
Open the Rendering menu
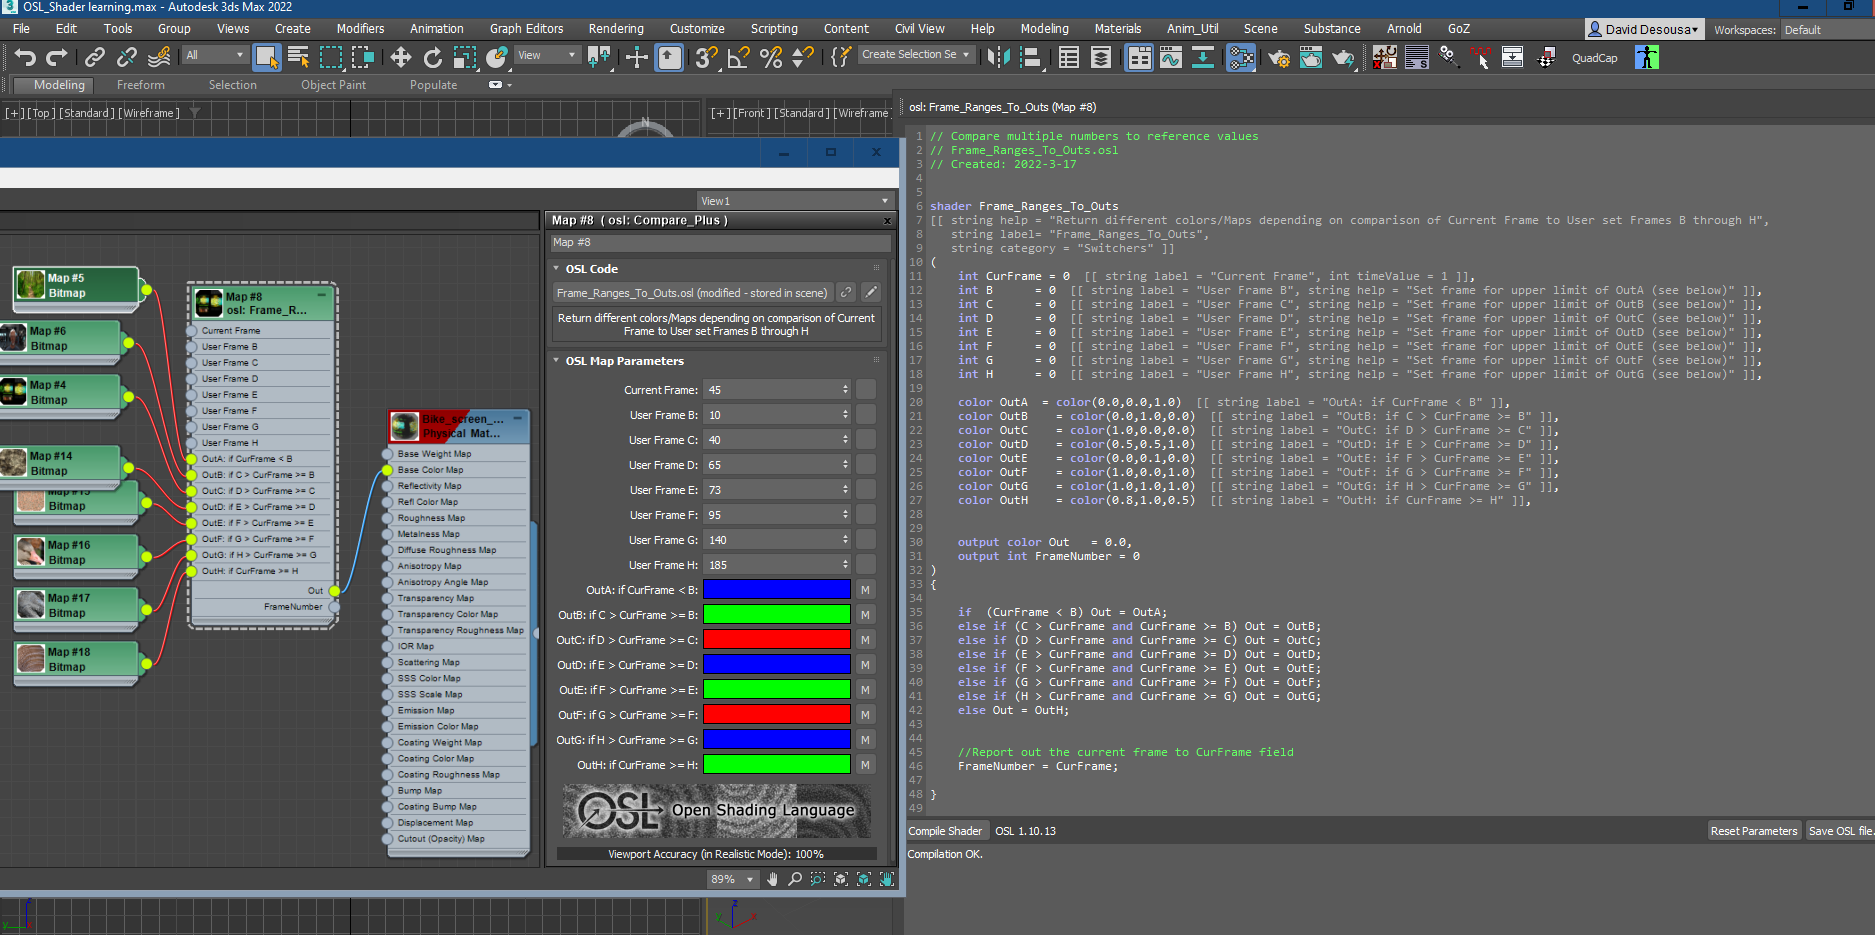pos(615,28)
